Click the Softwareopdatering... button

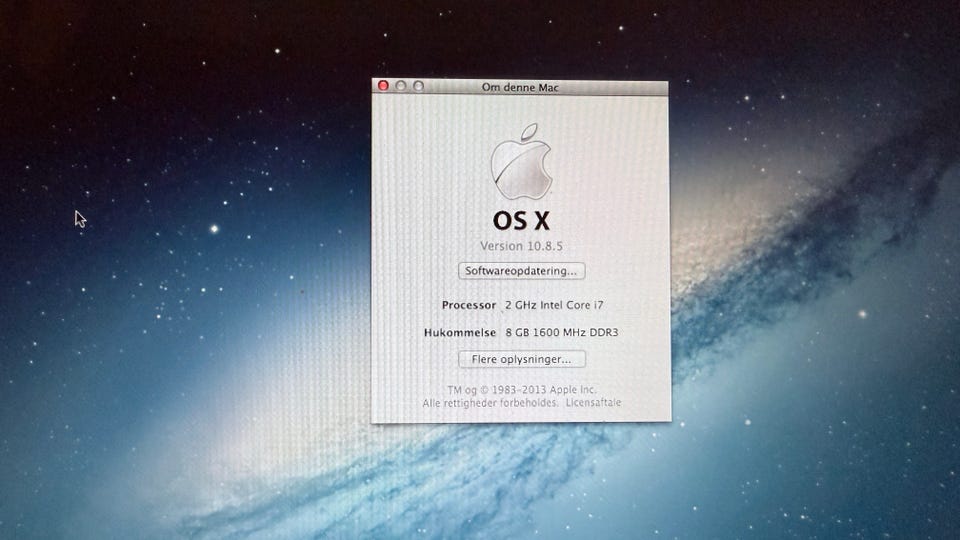pos(522,271)
